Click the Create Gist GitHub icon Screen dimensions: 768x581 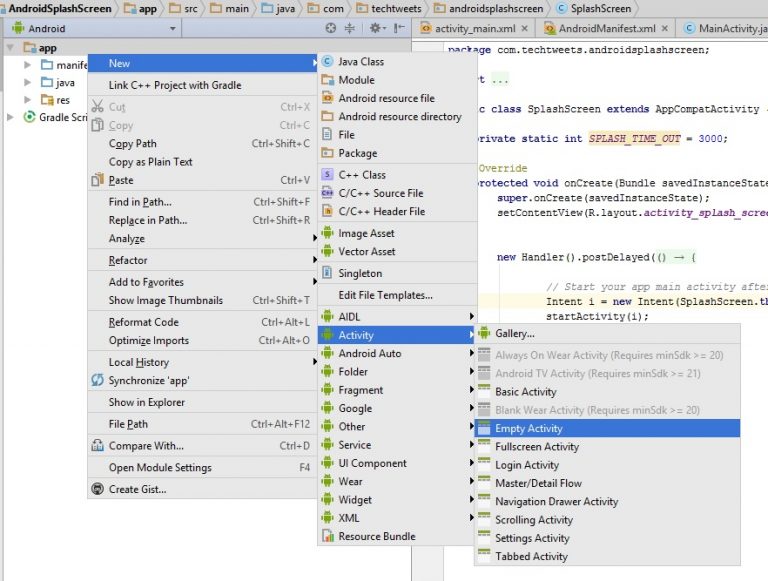98,489
